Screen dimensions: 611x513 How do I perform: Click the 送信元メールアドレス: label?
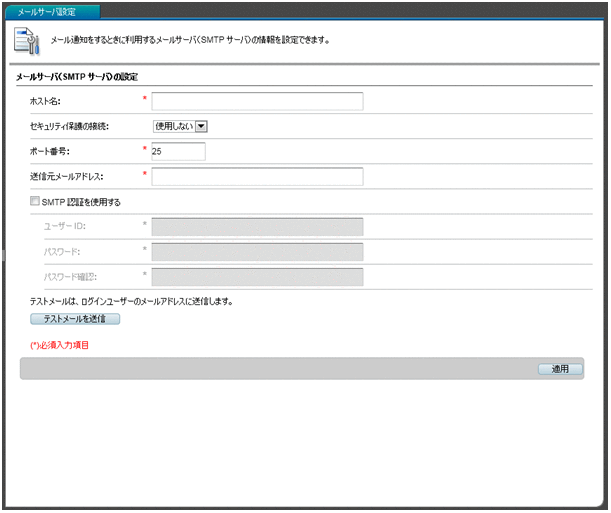click(67, 176)
